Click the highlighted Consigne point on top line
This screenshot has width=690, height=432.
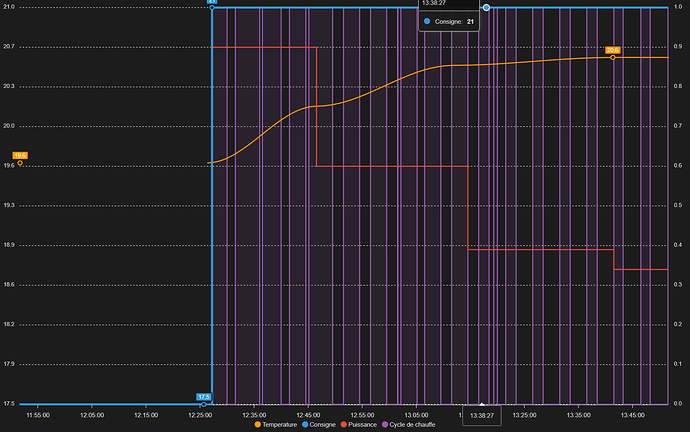point(486,8)
